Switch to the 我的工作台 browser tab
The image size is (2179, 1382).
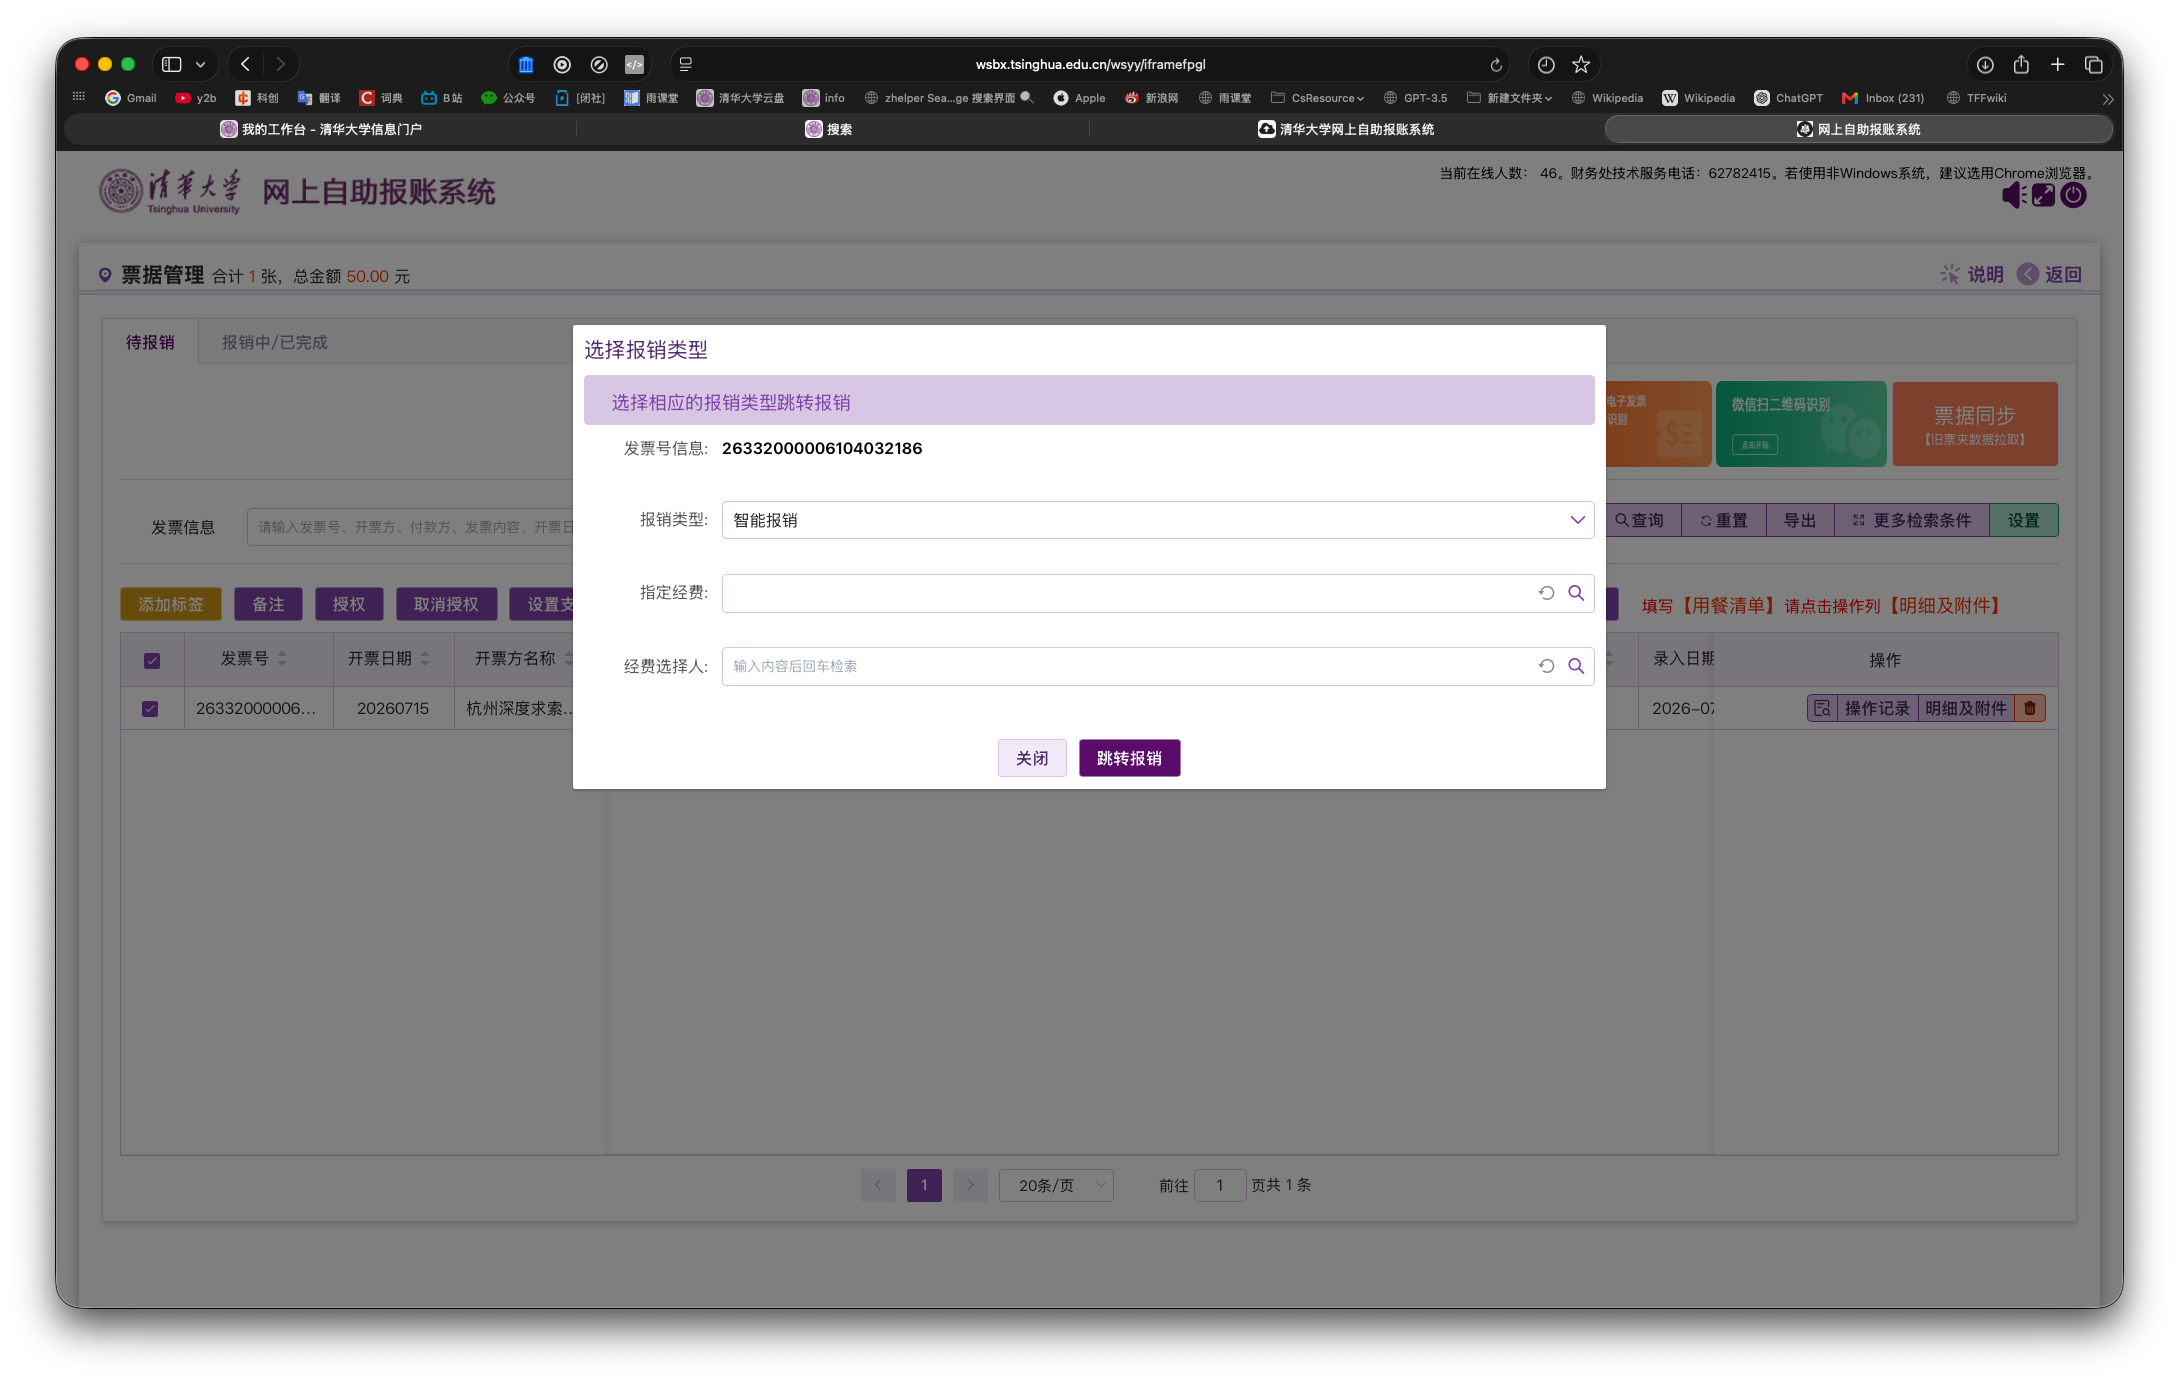[x=321, y=129]
